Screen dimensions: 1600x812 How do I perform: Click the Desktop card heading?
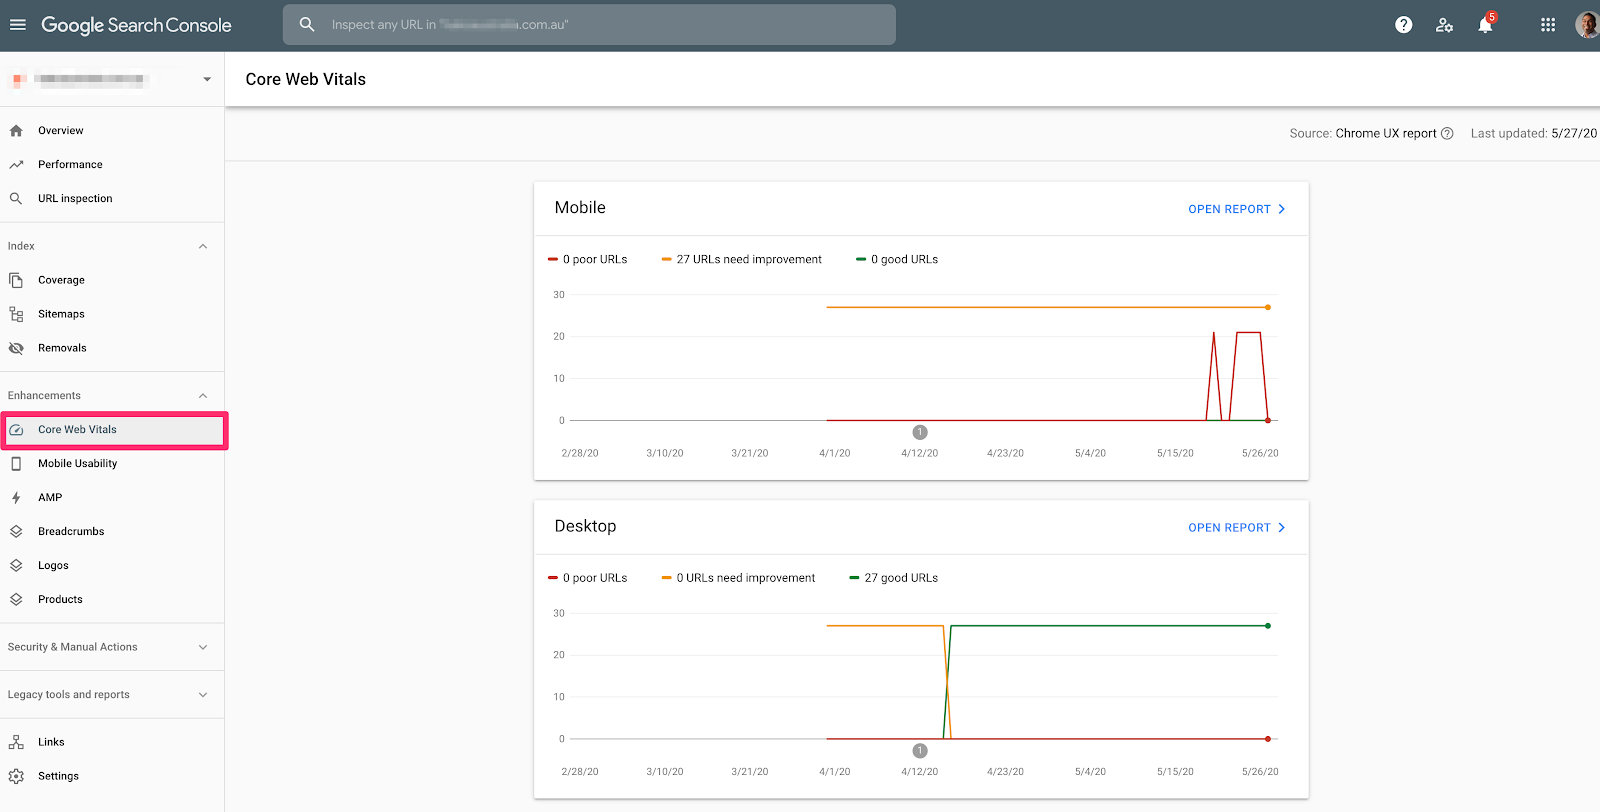click(x=585, y=526)
